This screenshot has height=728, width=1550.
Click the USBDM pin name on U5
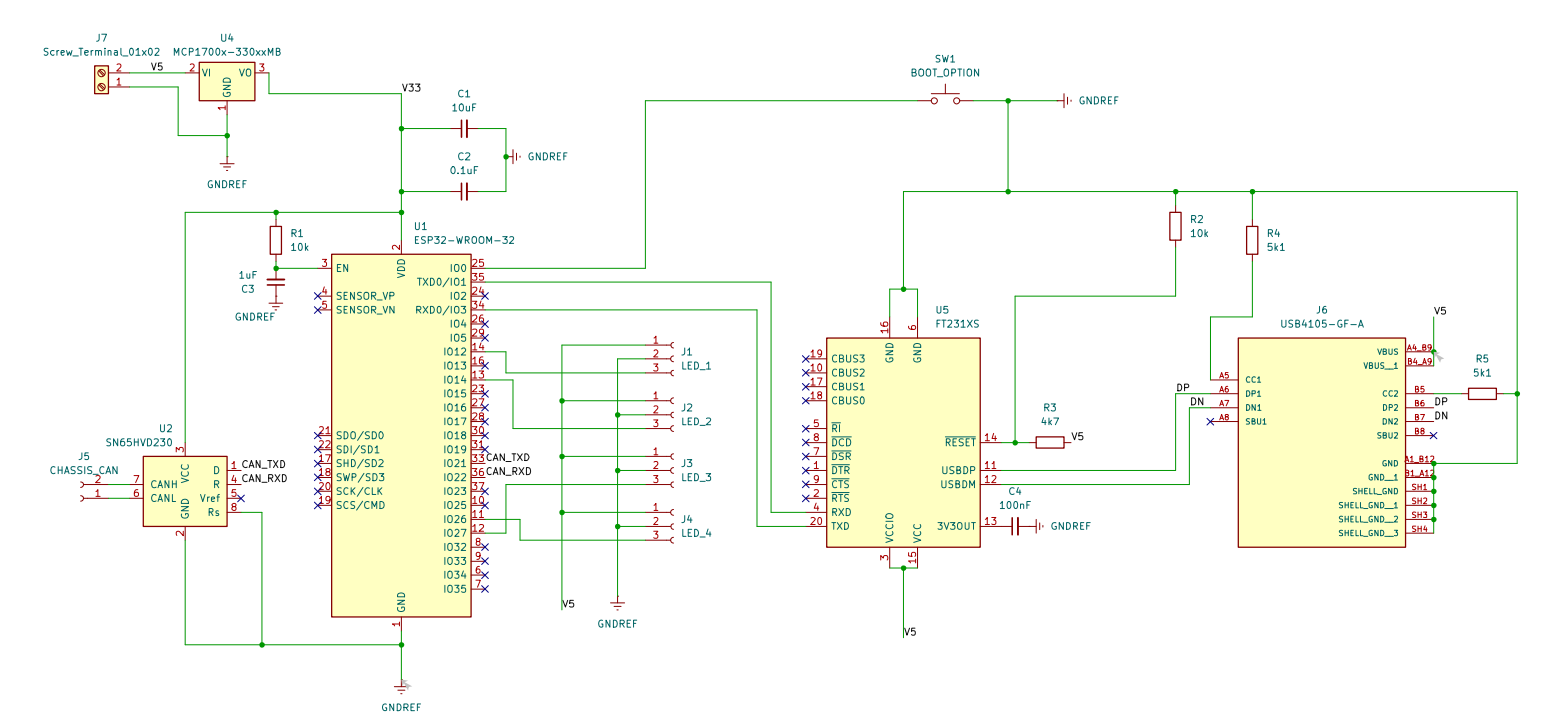pos(958,484)
